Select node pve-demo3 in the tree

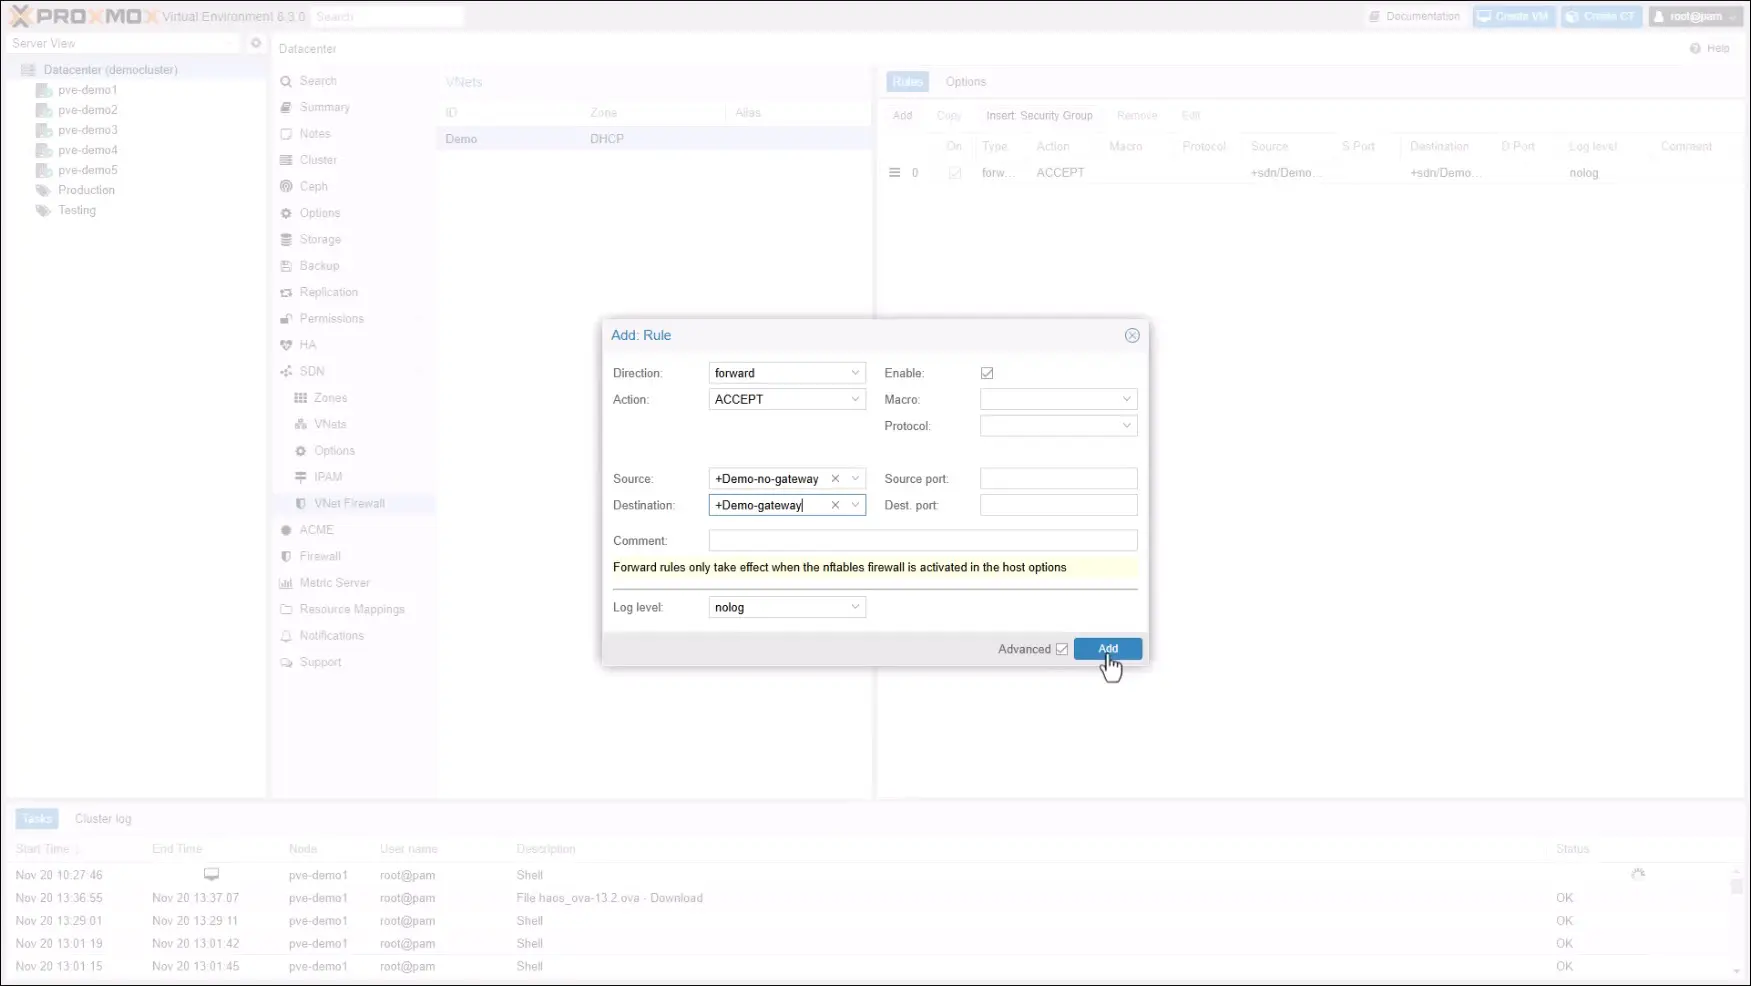click(87, 130)
